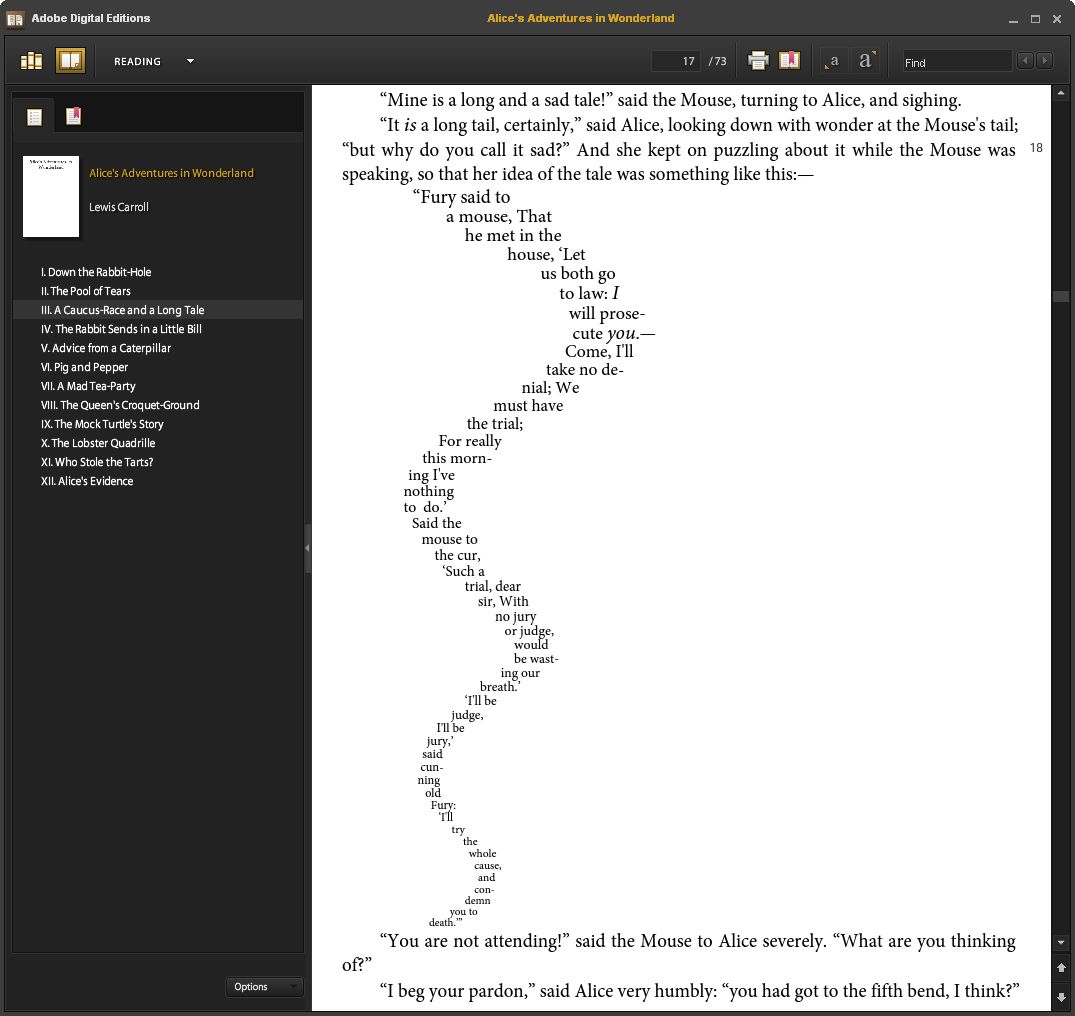Image resolution: width=1075 pixels, height=1016 pixels.
Task: Open chapter V. Advice from a Caterpillar
Action: click(x=106, y=348)
